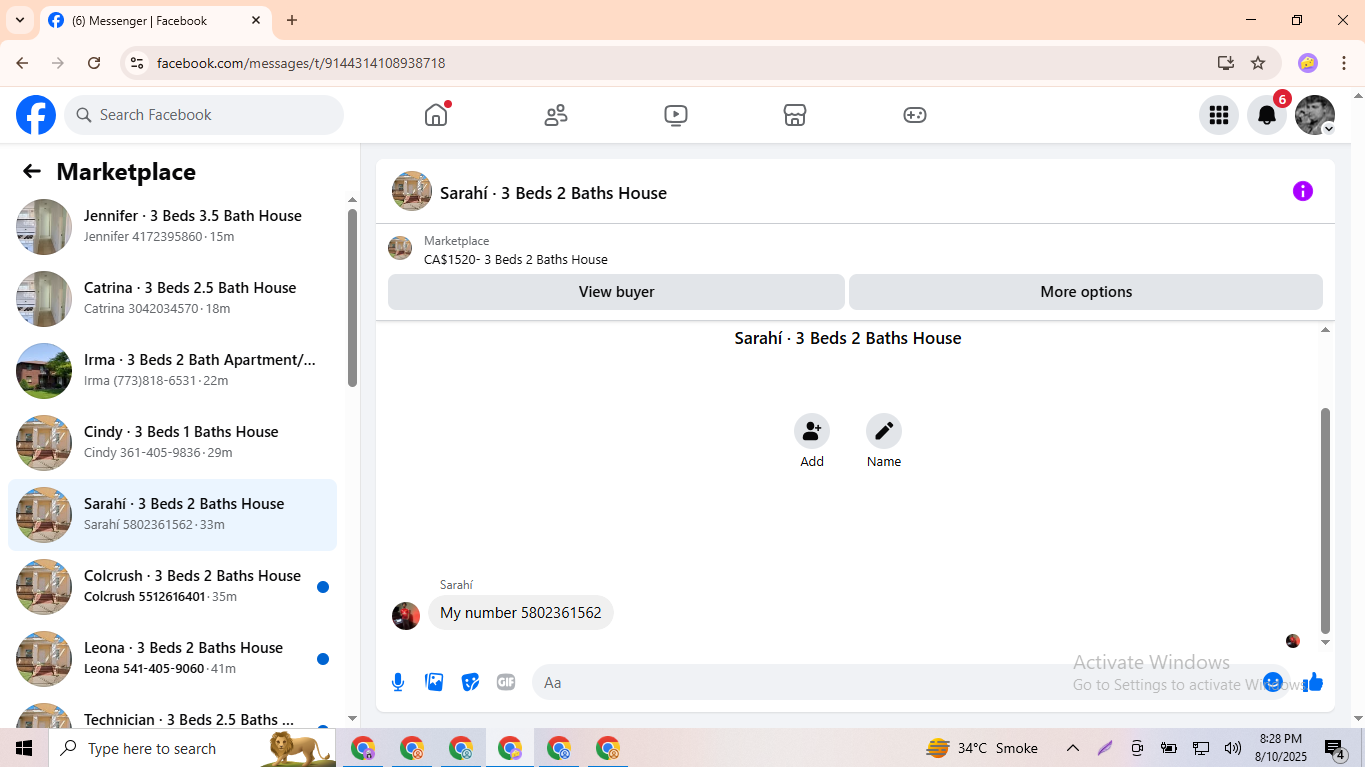
Task: Click the chat messages scrollbar
Action: point(1326,520)
